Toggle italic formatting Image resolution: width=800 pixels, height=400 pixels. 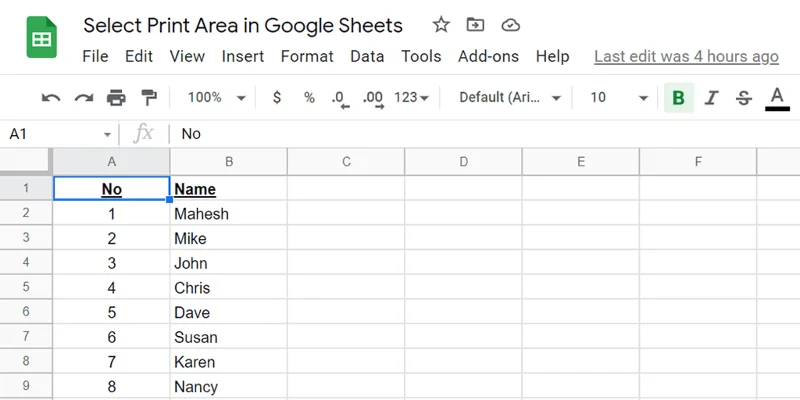tap(711, 97)
